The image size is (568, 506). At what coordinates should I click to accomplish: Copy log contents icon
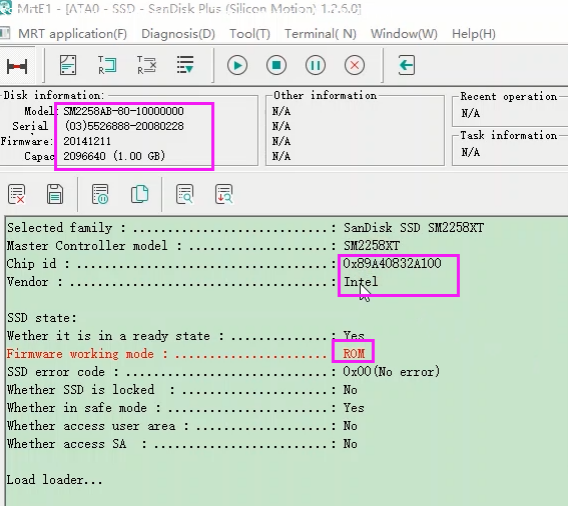pyautogui.click(x=139, y=194)
